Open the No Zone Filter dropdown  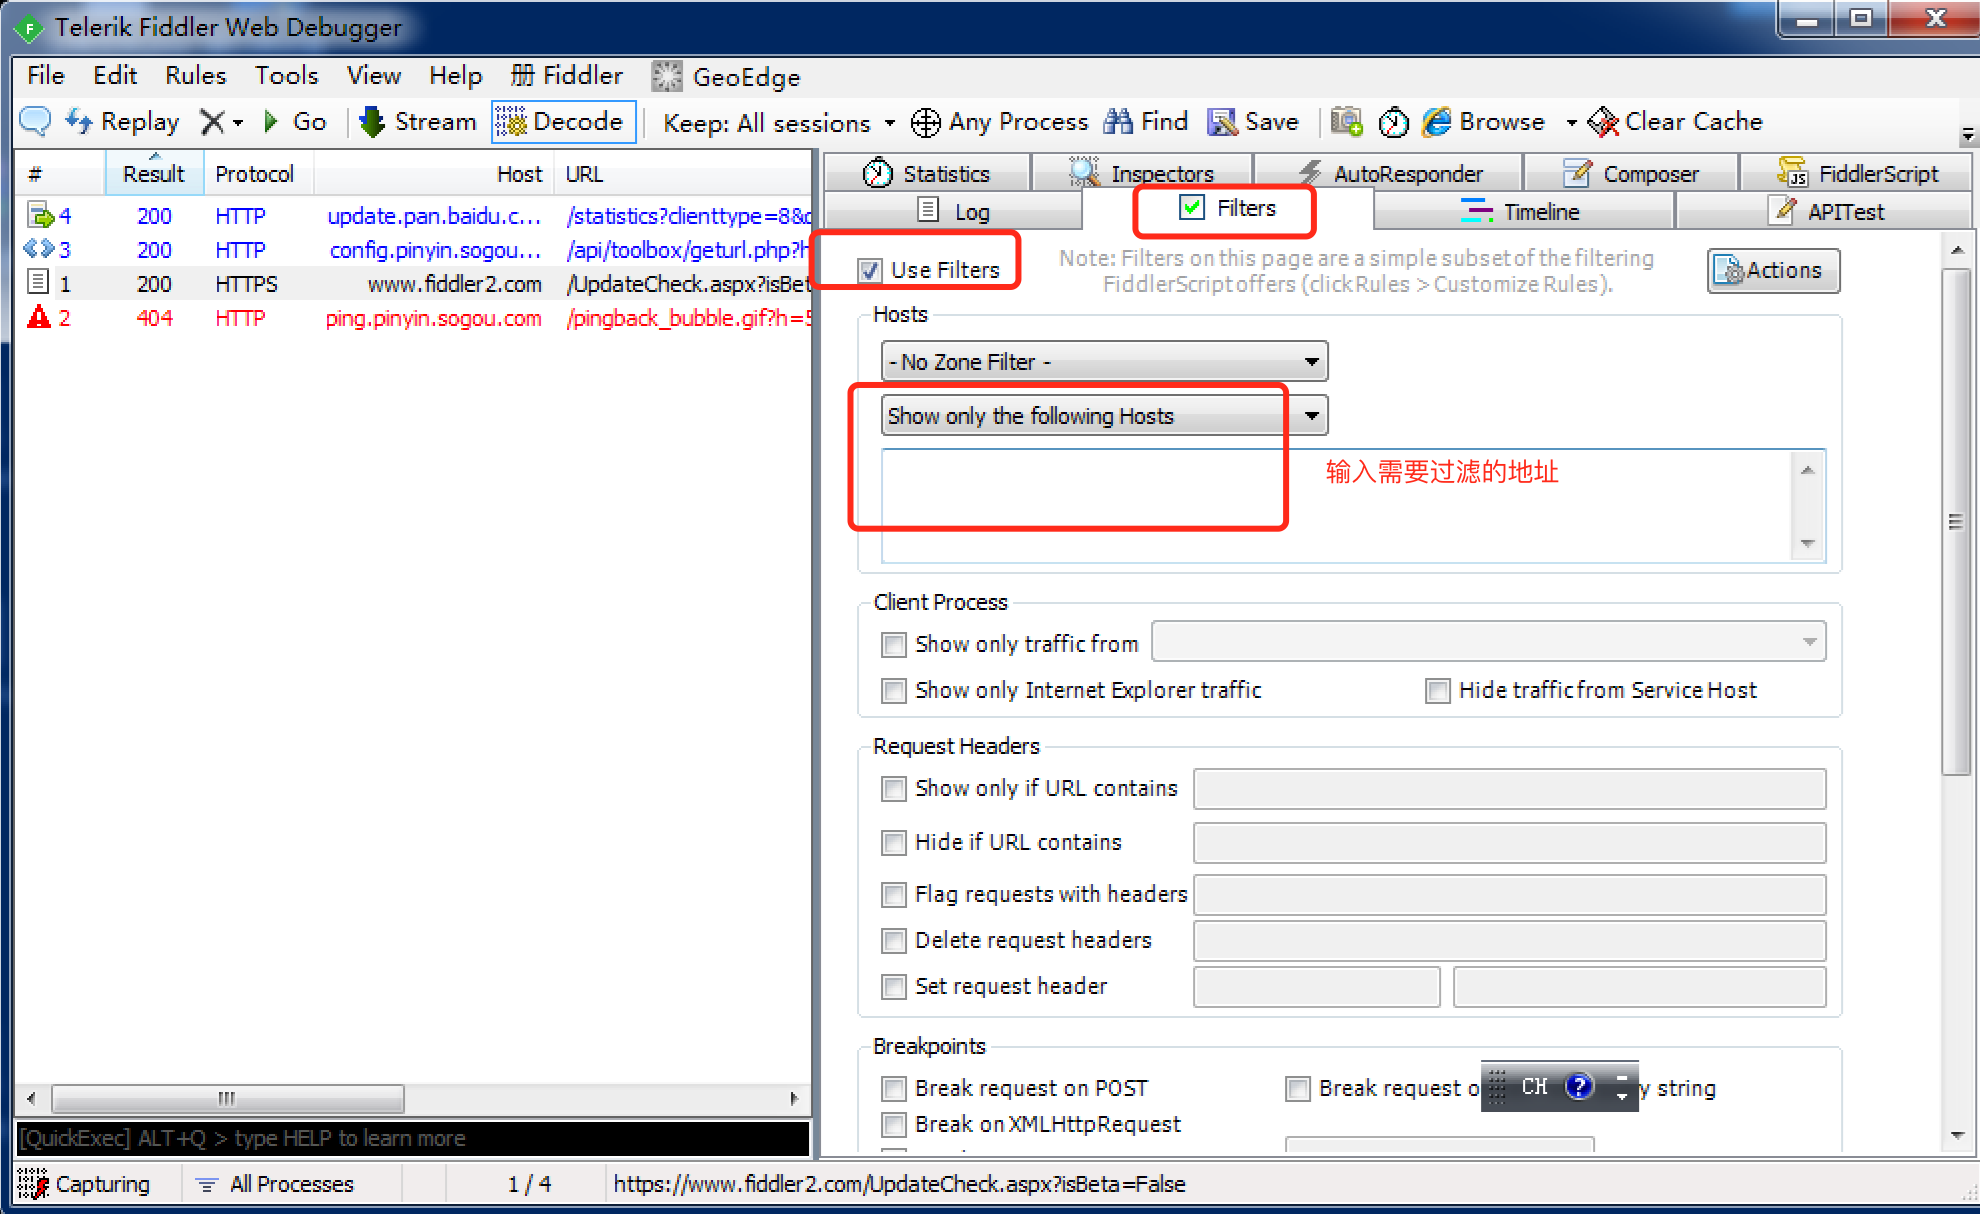tap(1104, 362)
